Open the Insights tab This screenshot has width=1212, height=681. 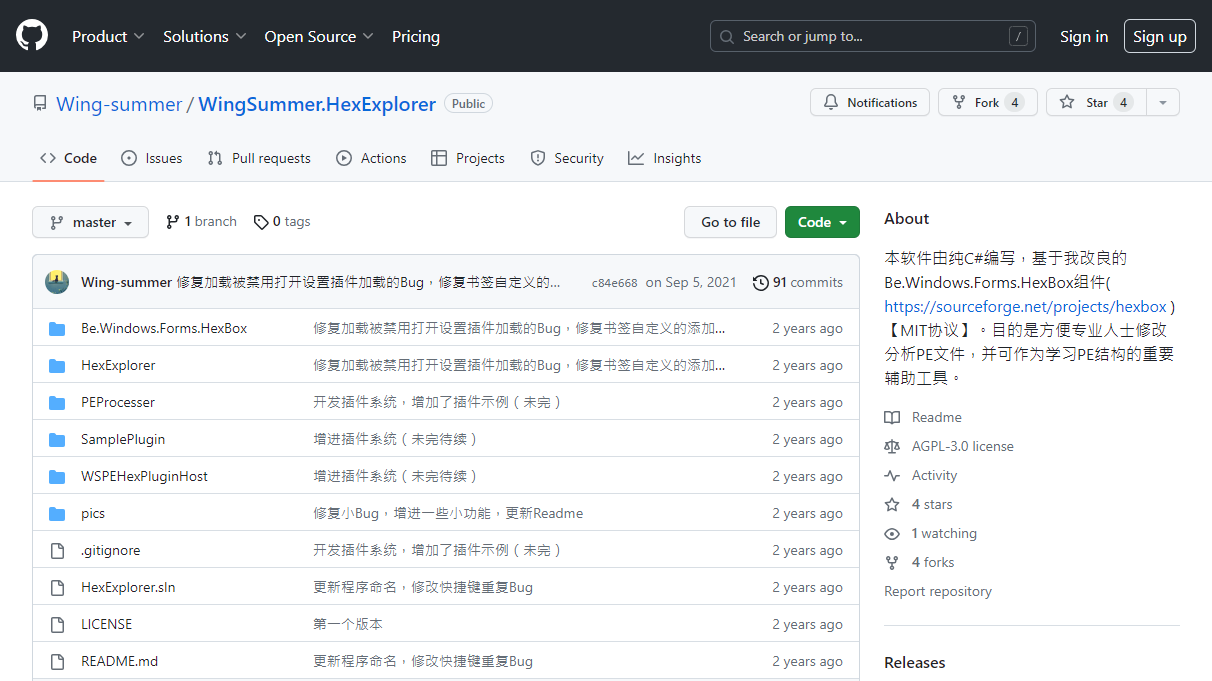point(664,158)
